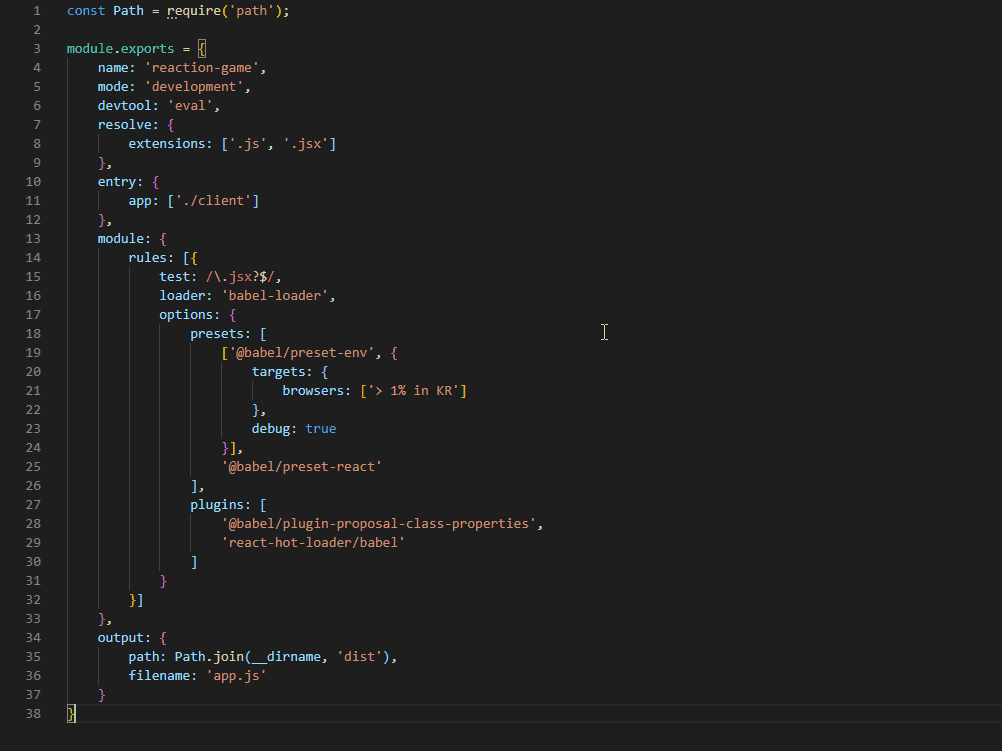Click __dirname in the Path.join call
The image size is (1002, 751).
(x=286, y=657)
